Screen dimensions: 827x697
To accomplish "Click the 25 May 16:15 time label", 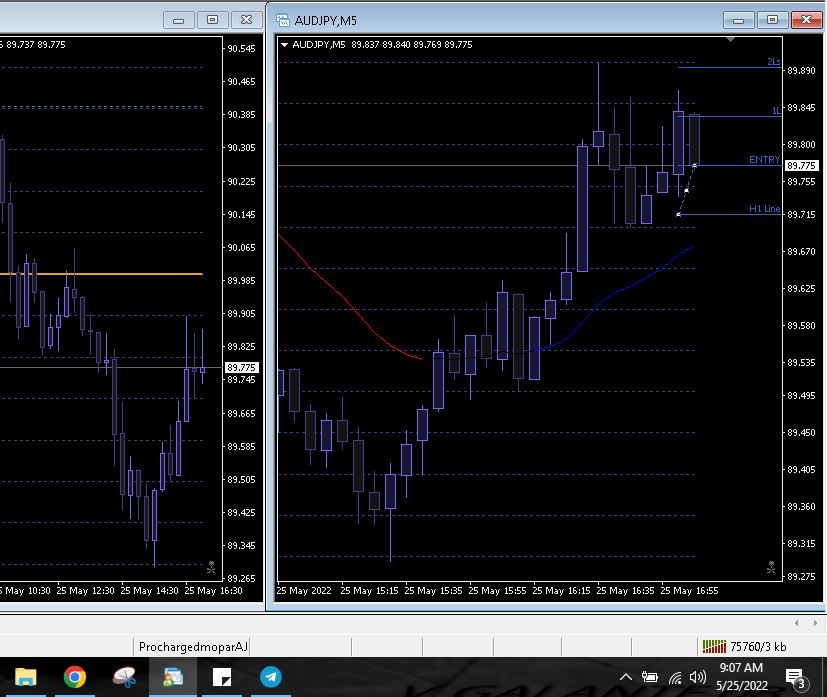I will pos(561,591).
